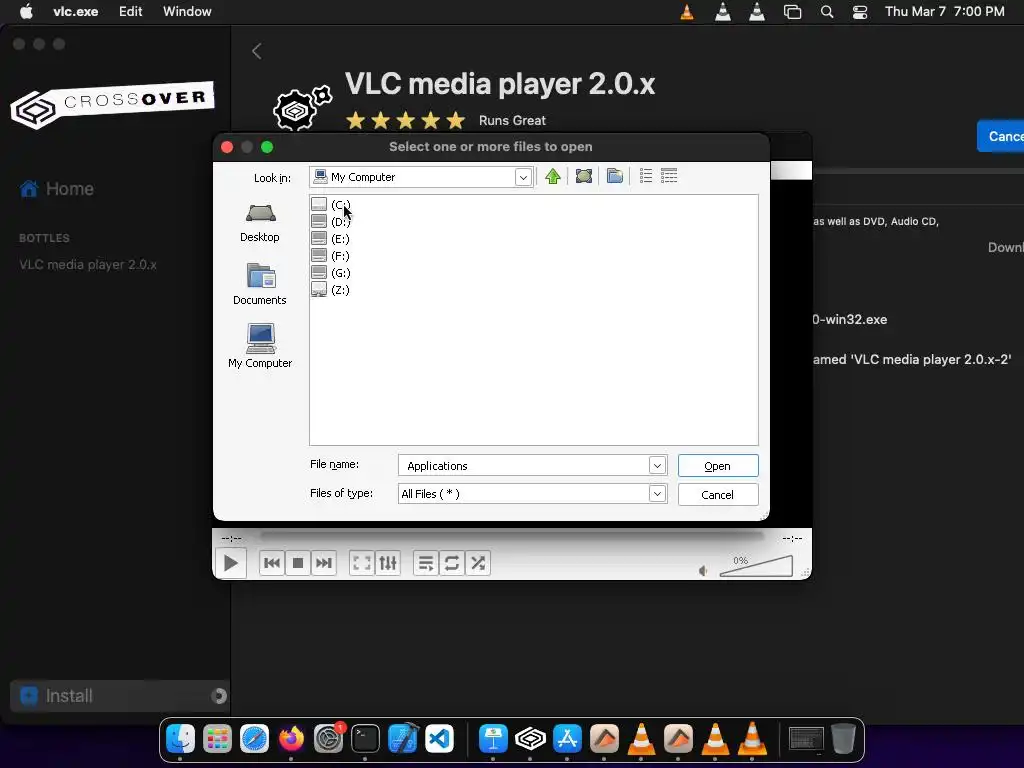The height and width of the screenshot is (768, 1024).
Task: Expand the Files of type dropdown arrow
Action: pos(657,494)
